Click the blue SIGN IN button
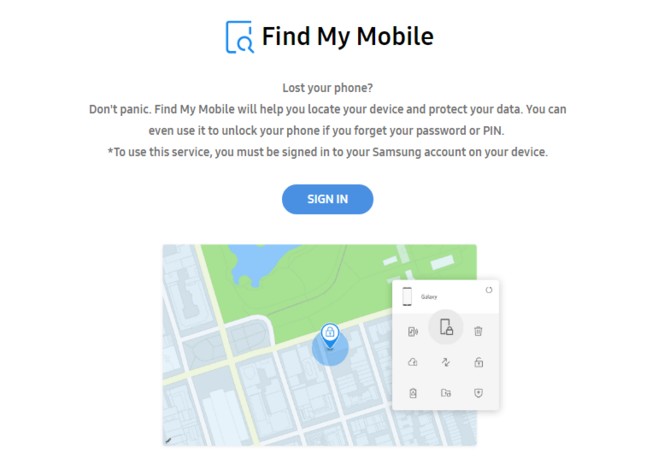670x458 pixels. click(327, 199)
